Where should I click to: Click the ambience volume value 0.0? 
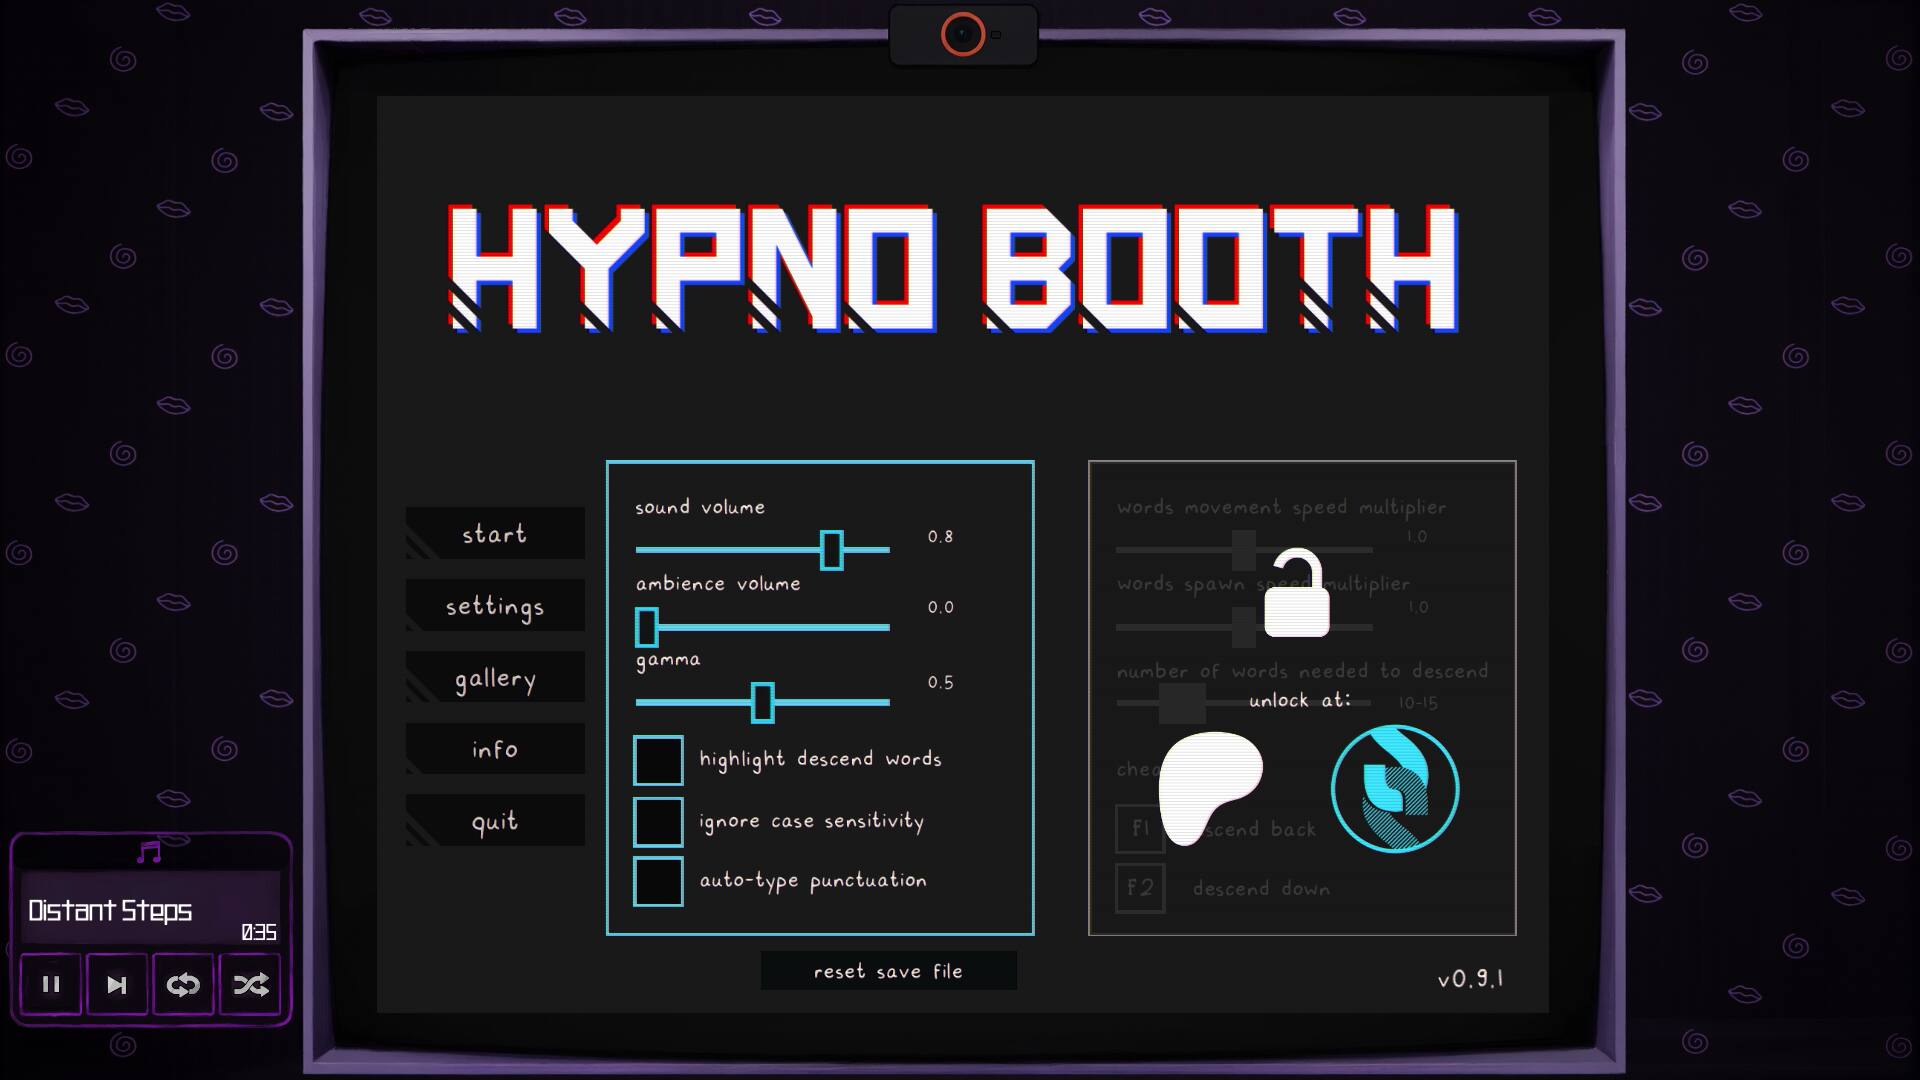point(940,607)
